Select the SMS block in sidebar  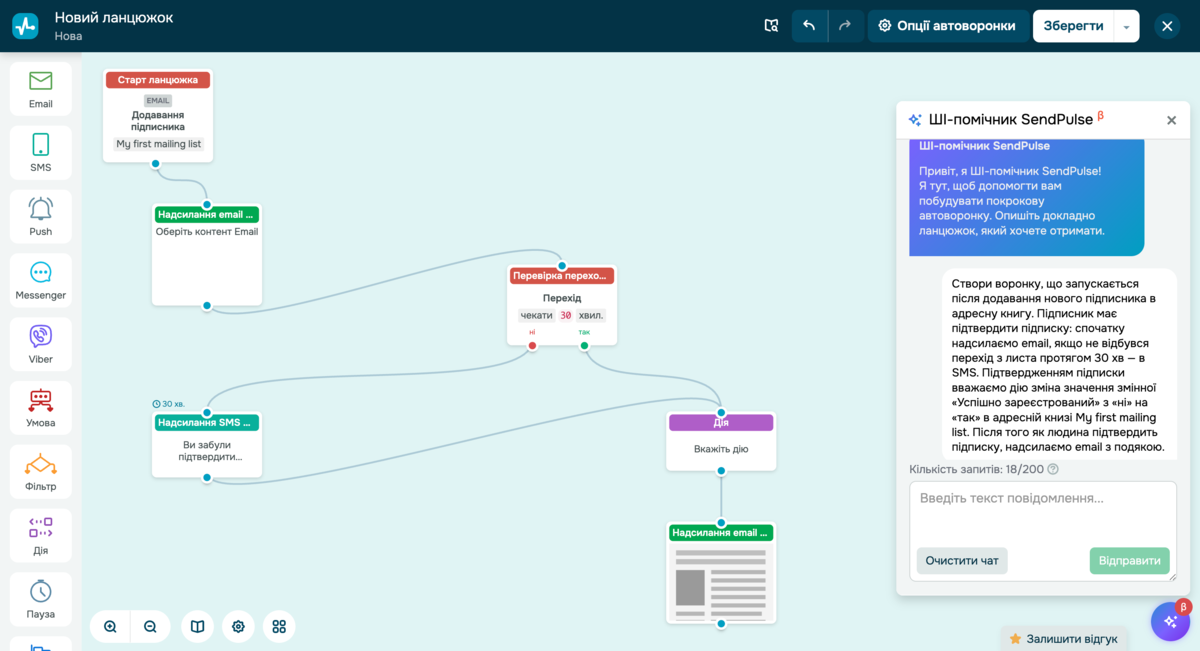tap(40, 153)
